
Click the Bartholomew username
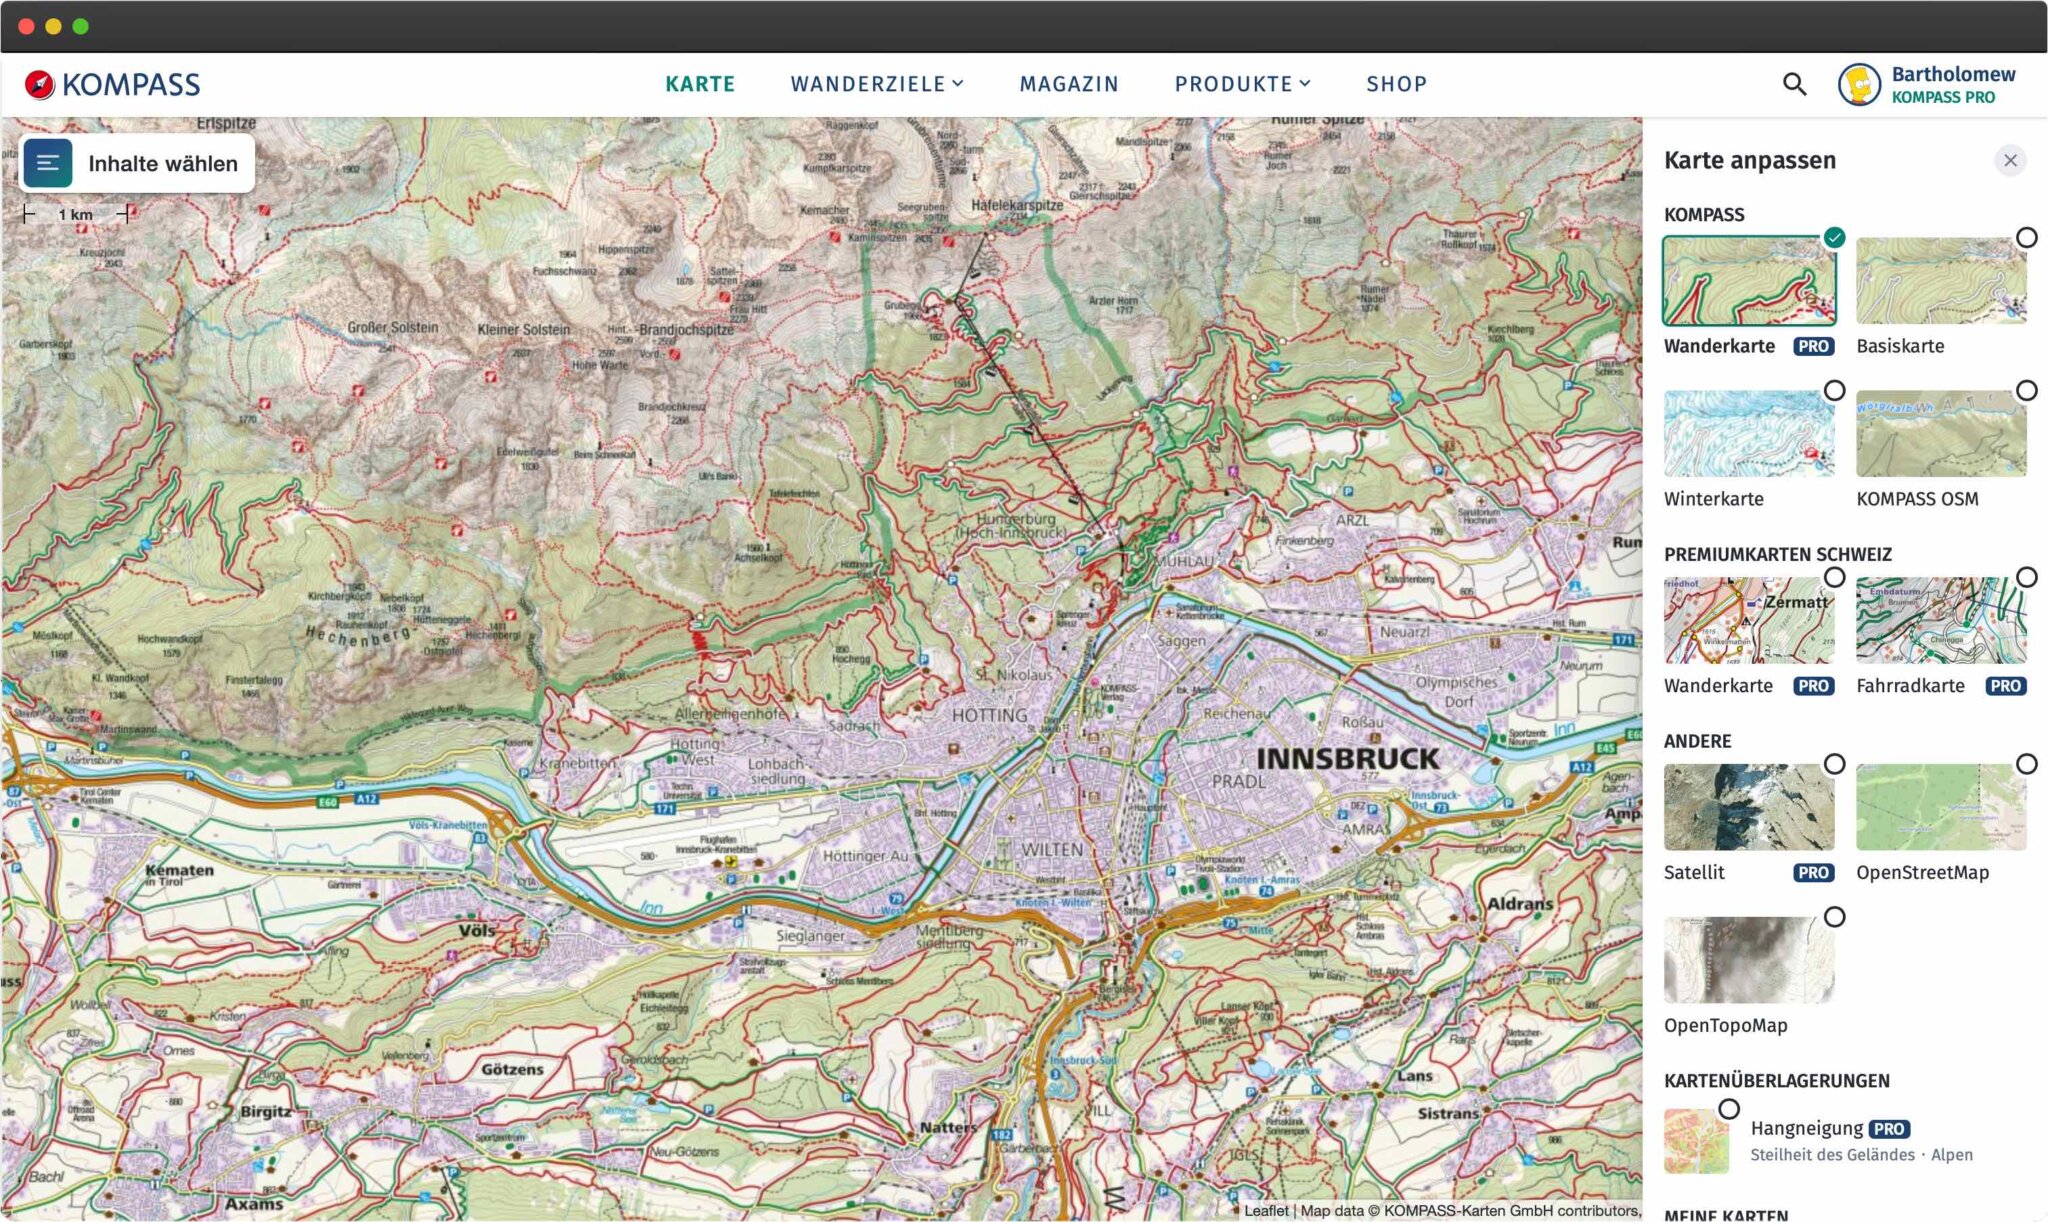(x=1953, y=74)
